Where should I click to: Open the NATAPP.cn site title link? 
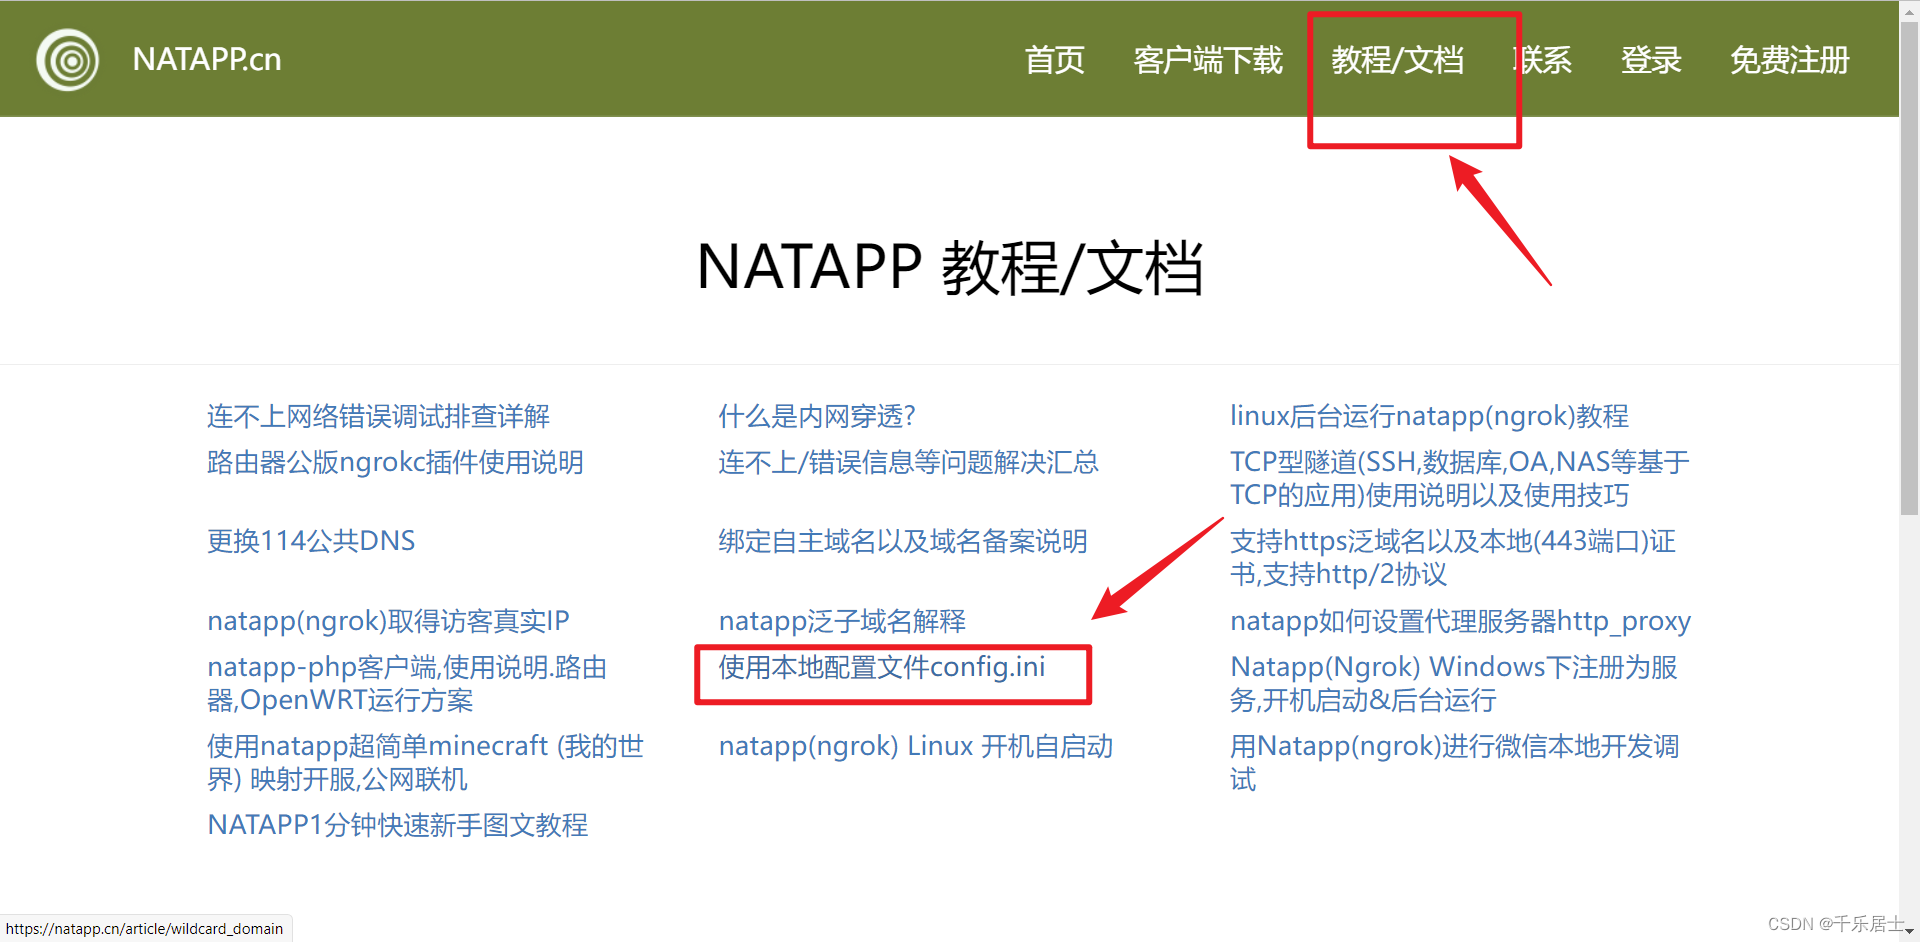coord(207,60)
